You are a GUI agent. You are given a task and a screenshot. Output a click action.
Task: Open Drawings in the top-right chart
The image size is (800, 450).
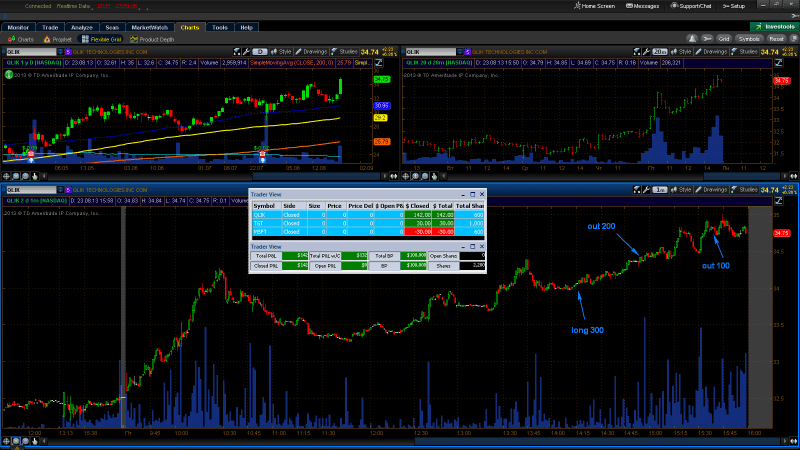[x=711, y=52]
